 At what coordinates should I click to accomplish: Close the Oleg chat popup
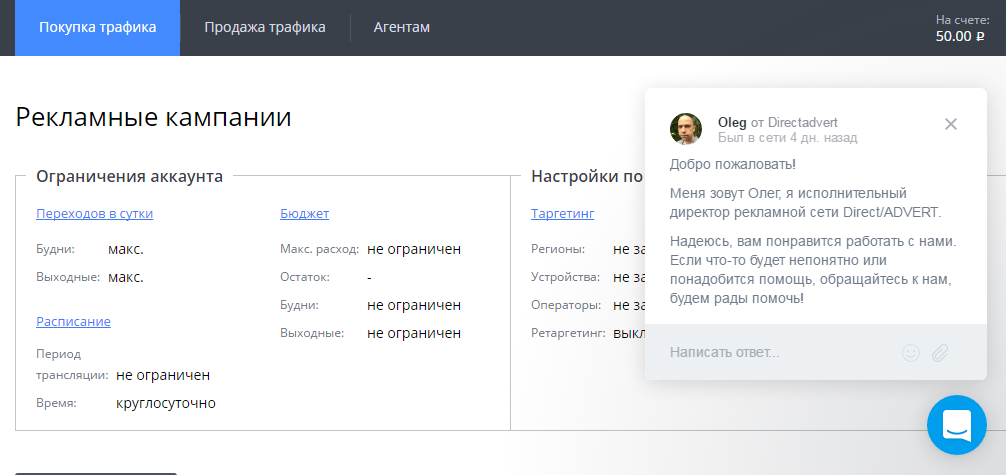point(951,125)
